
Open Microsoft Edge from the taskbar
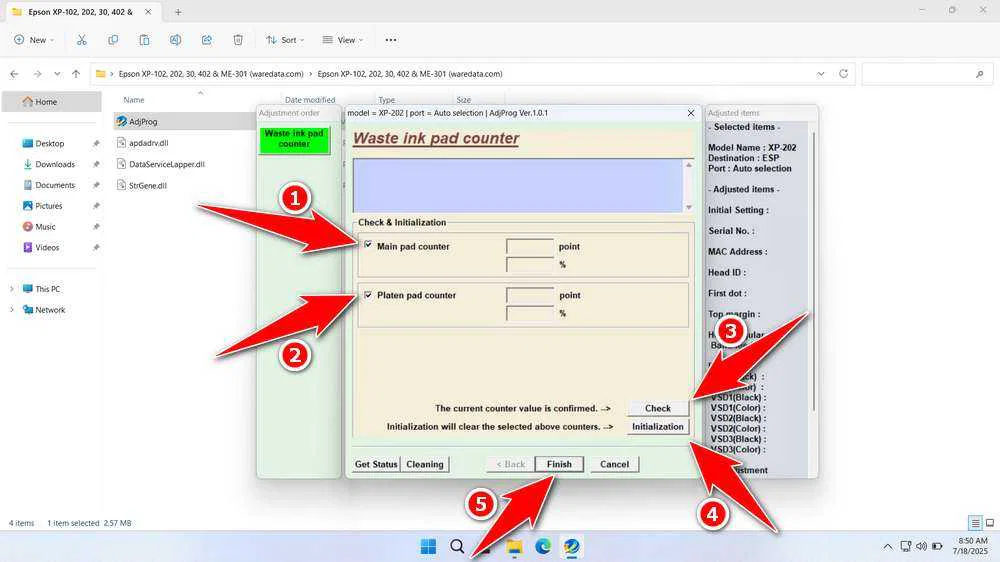543,546
